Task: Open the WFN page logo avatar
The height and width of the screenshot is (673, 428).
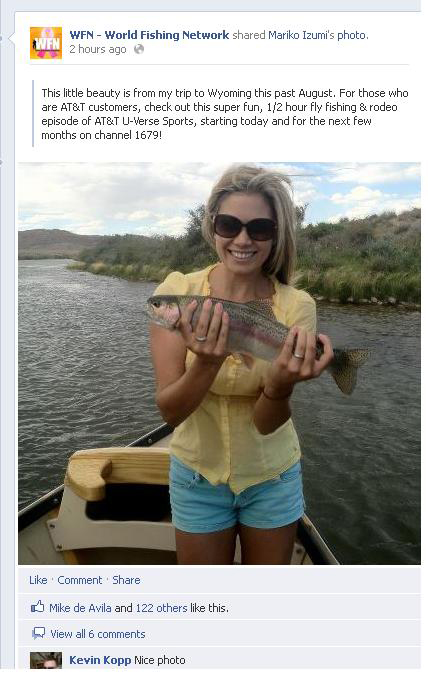Action: (x=46, y=43)
